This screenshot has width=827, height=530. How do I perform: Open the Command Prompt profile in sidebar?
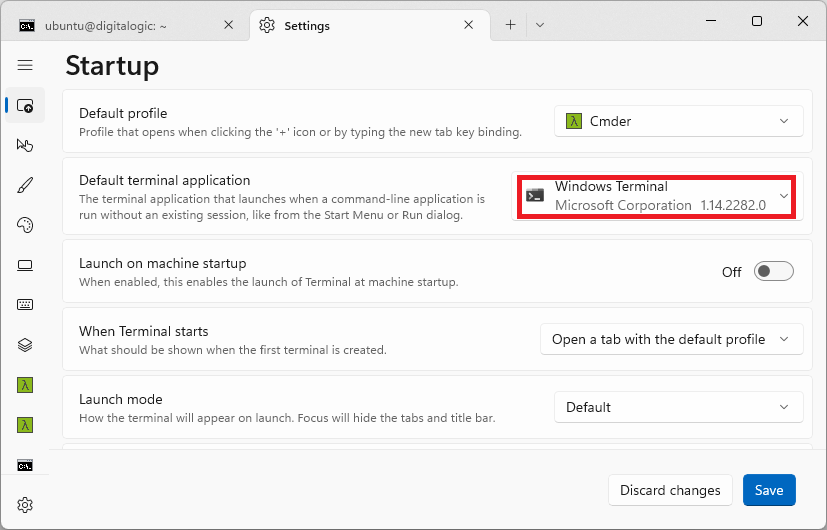[25, 466]
